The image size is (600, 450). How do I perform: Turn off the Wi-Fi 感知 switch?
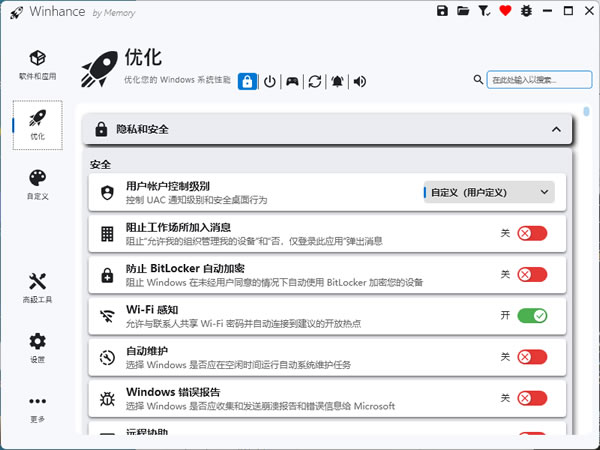pyautogui.click(x=532, y=316)
